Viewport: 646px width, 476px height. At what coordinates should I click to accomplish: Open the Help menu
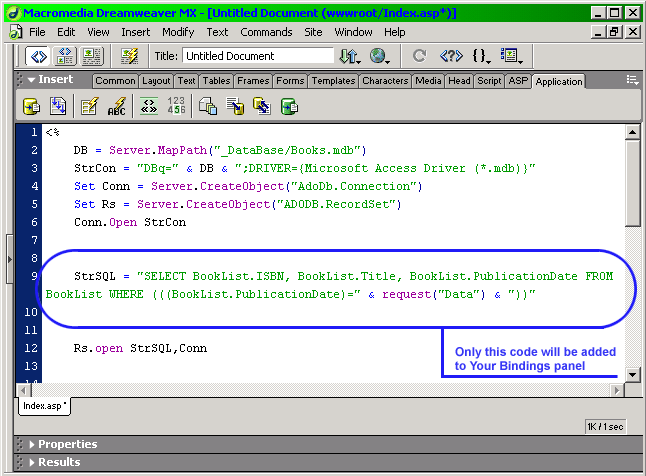click(x=394, y=32)
